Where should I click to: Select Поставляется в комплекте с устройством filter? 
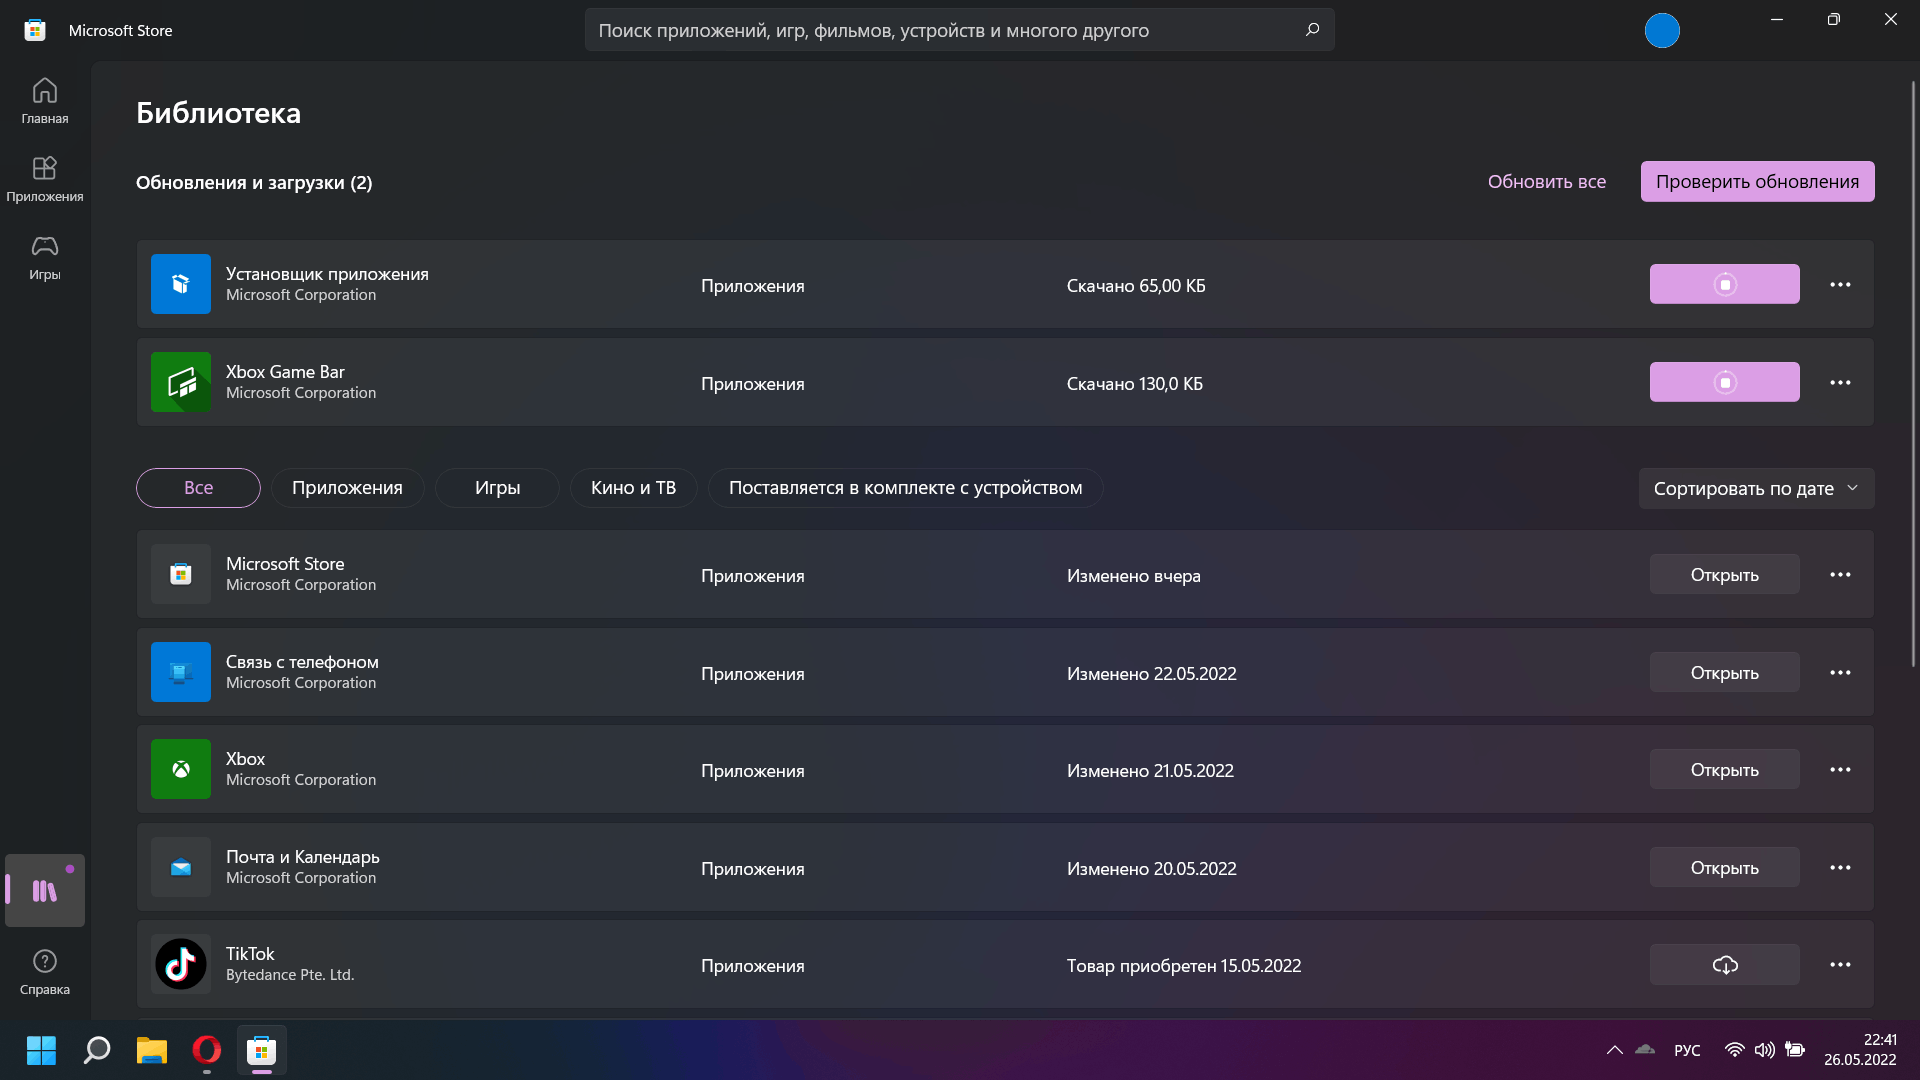click(x=905, y=488)
